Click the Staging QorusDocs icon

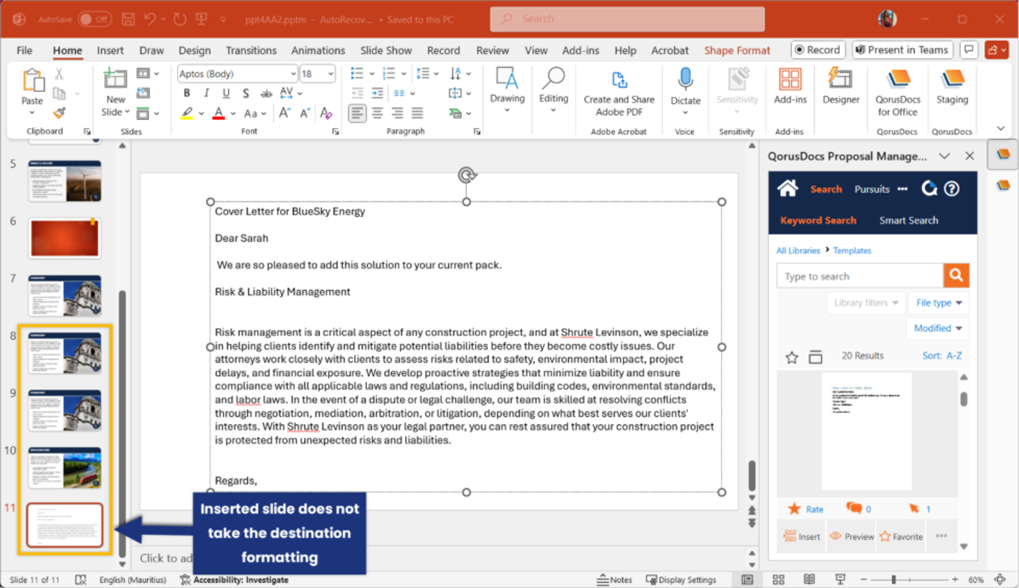pos(952,86)
